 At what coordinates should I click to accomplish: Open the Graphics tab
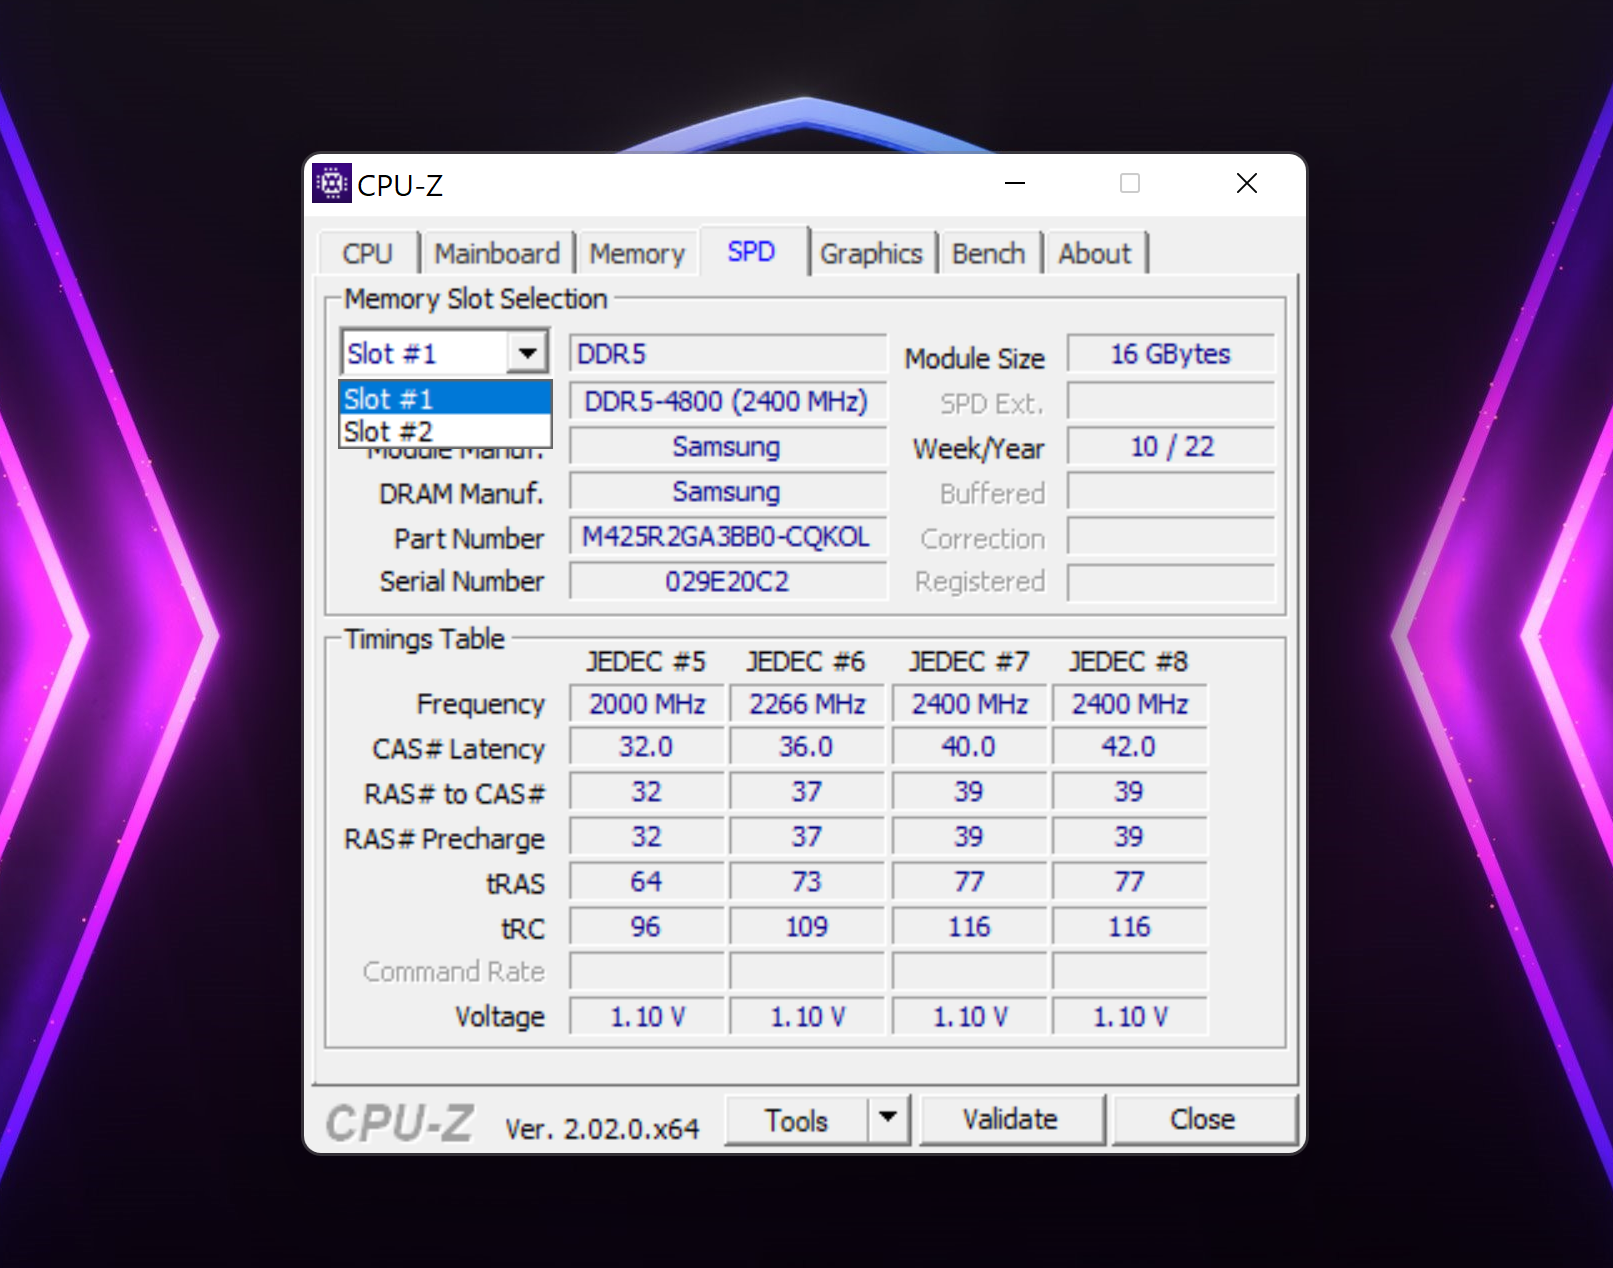[871, 254]
